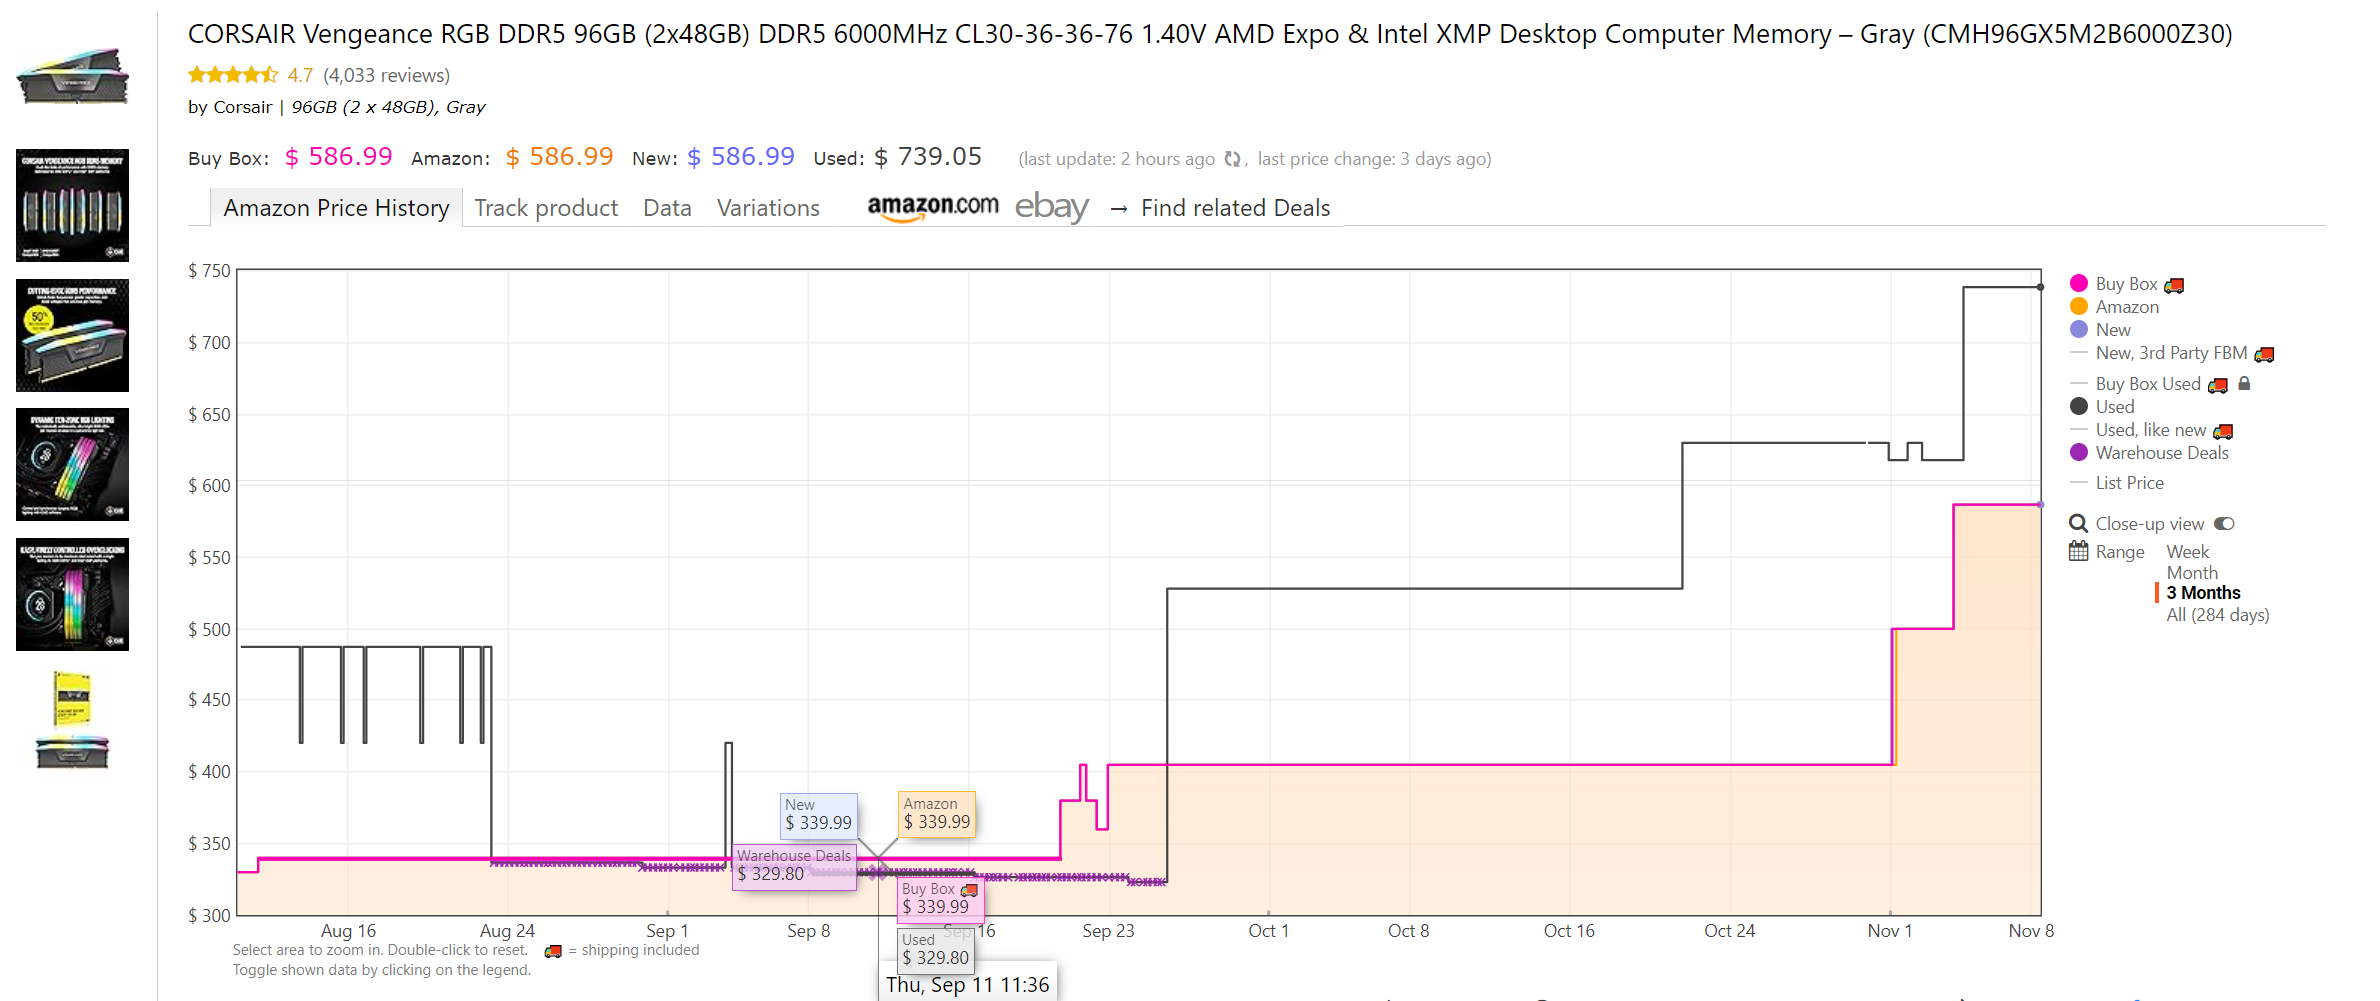Toggle the Buy Box Used series label
The width and height of the screenshot is (2380, 1001).
coord(2148,384)
